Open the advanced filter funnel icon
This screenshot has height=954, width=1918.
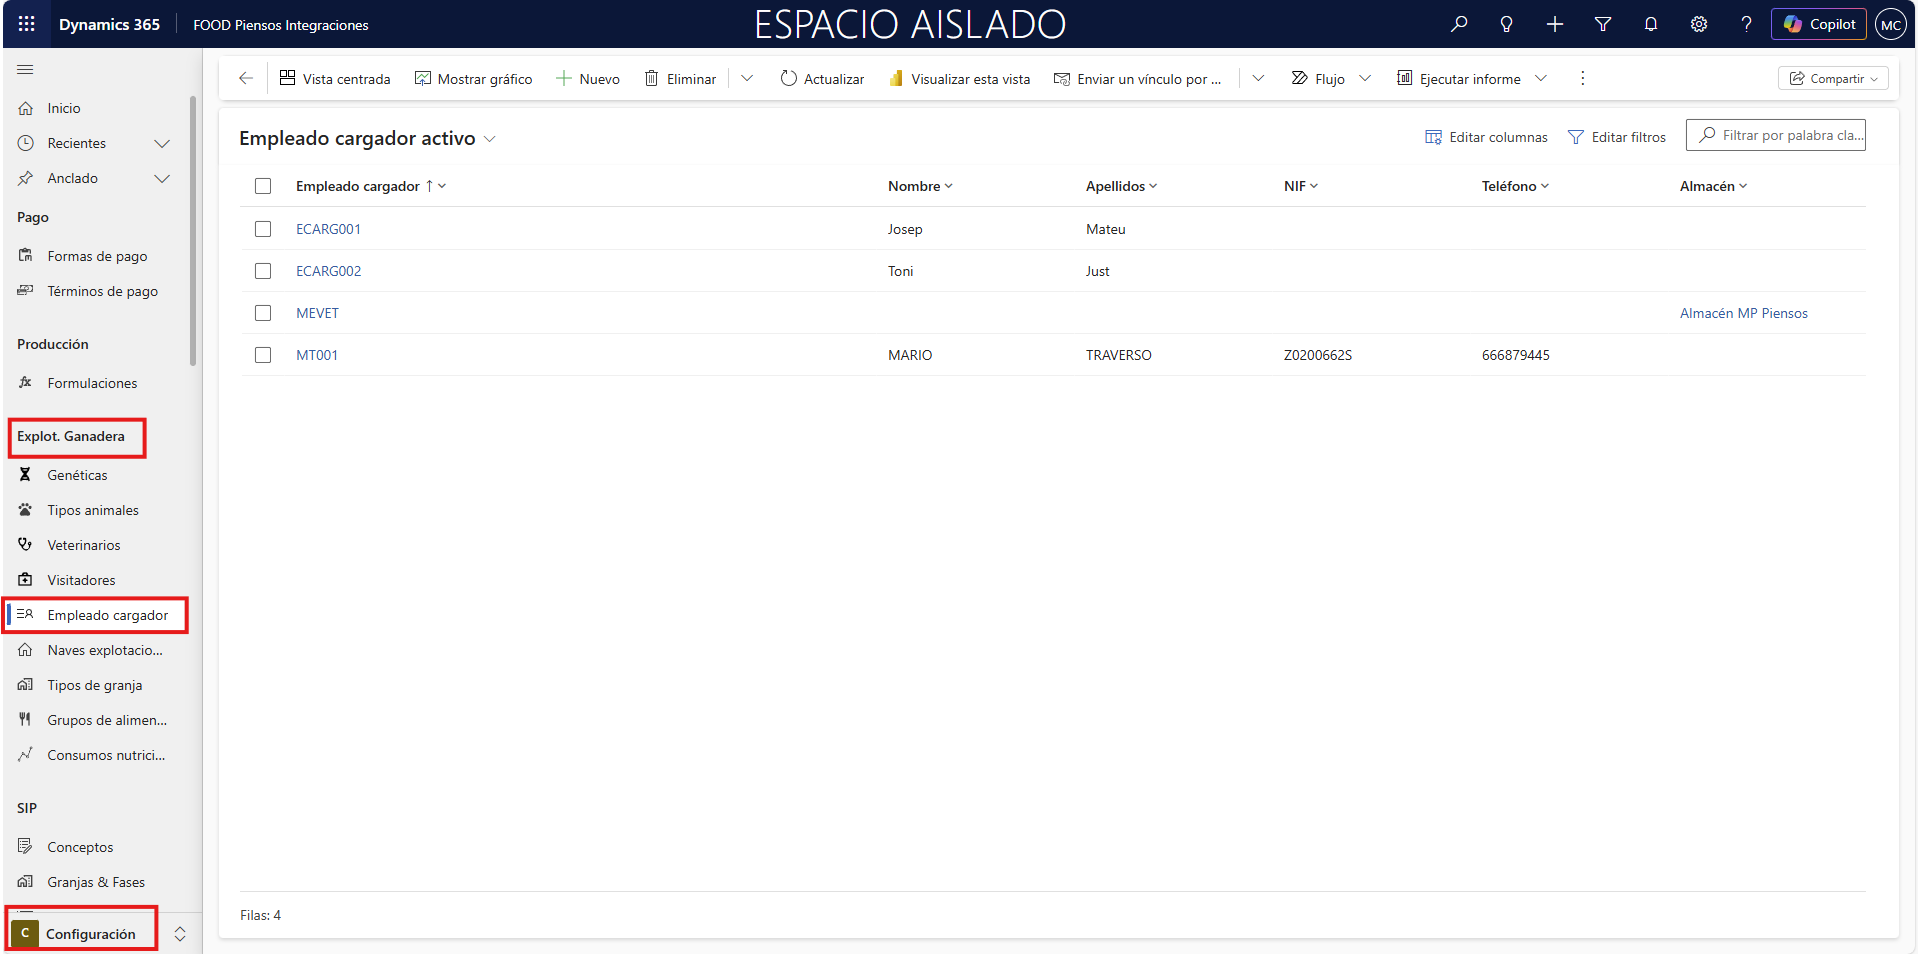[x=1603, y=24]
